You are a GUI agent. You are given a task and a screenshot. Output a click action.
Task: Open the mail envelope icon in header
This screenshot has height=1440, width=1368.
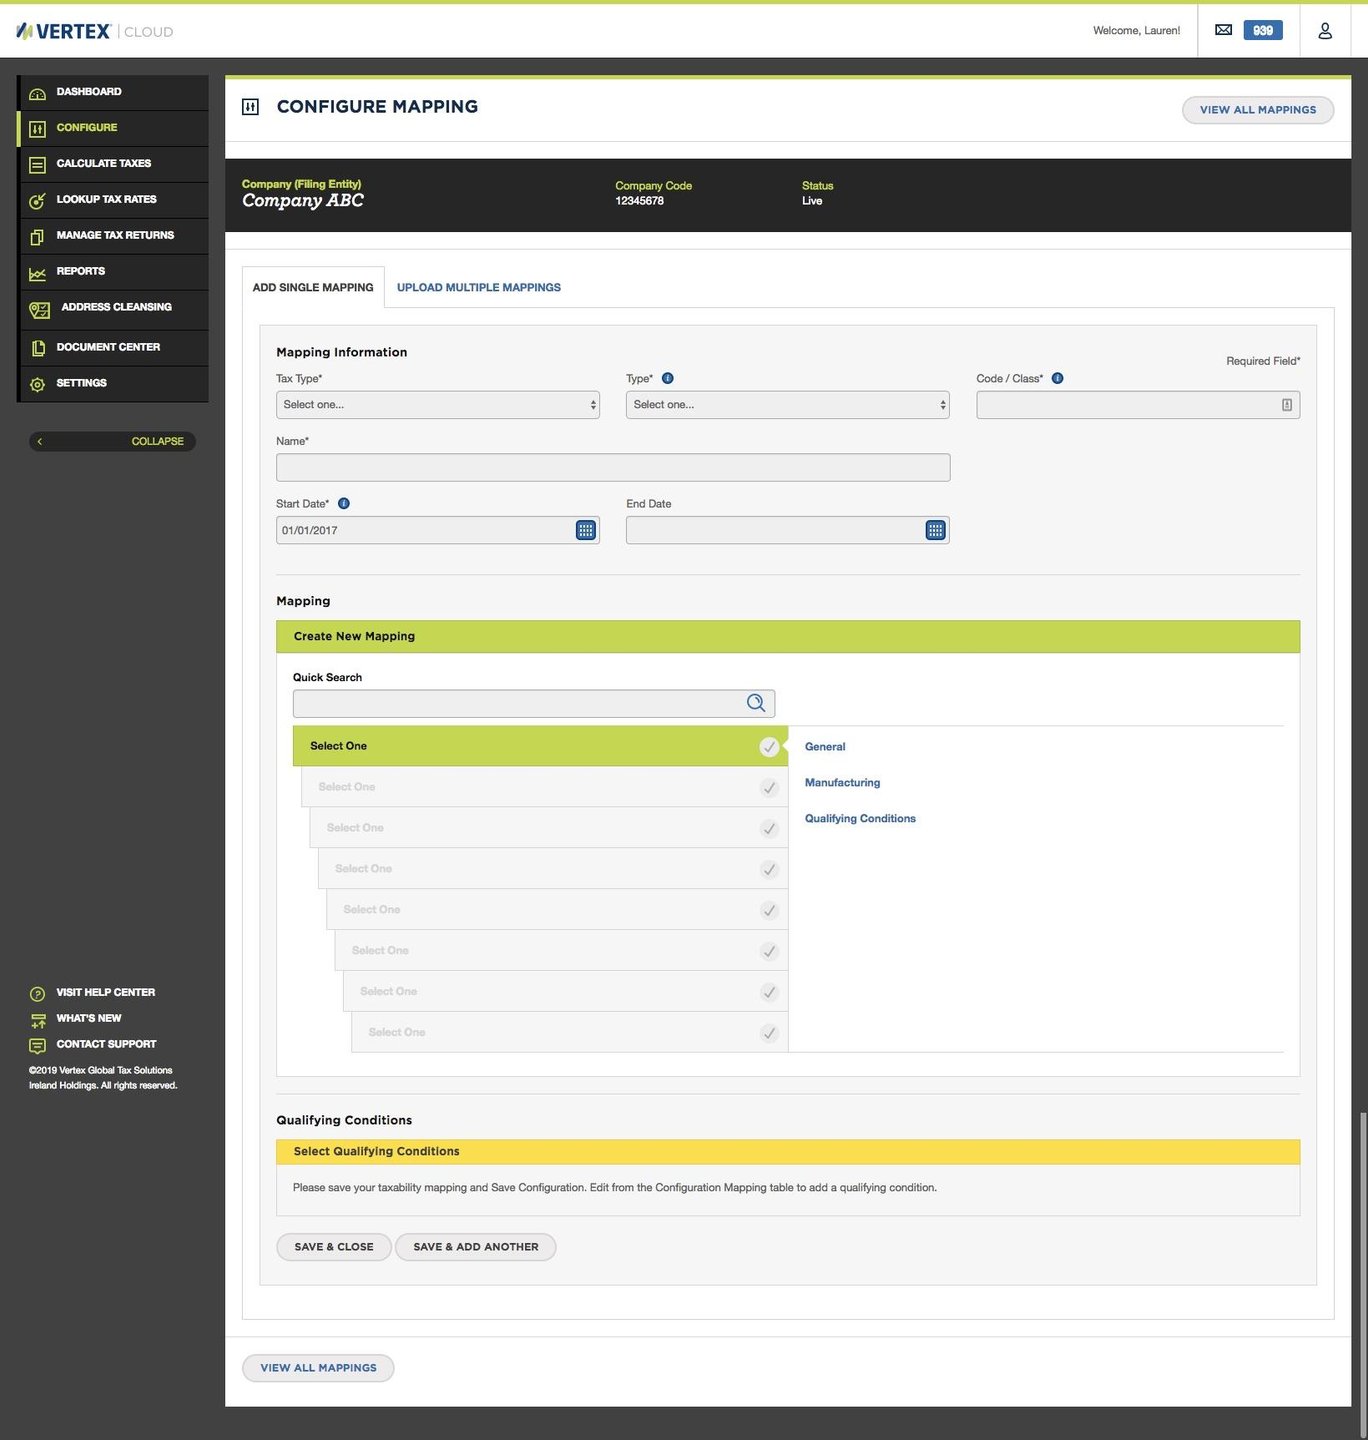coord(1223,30)
